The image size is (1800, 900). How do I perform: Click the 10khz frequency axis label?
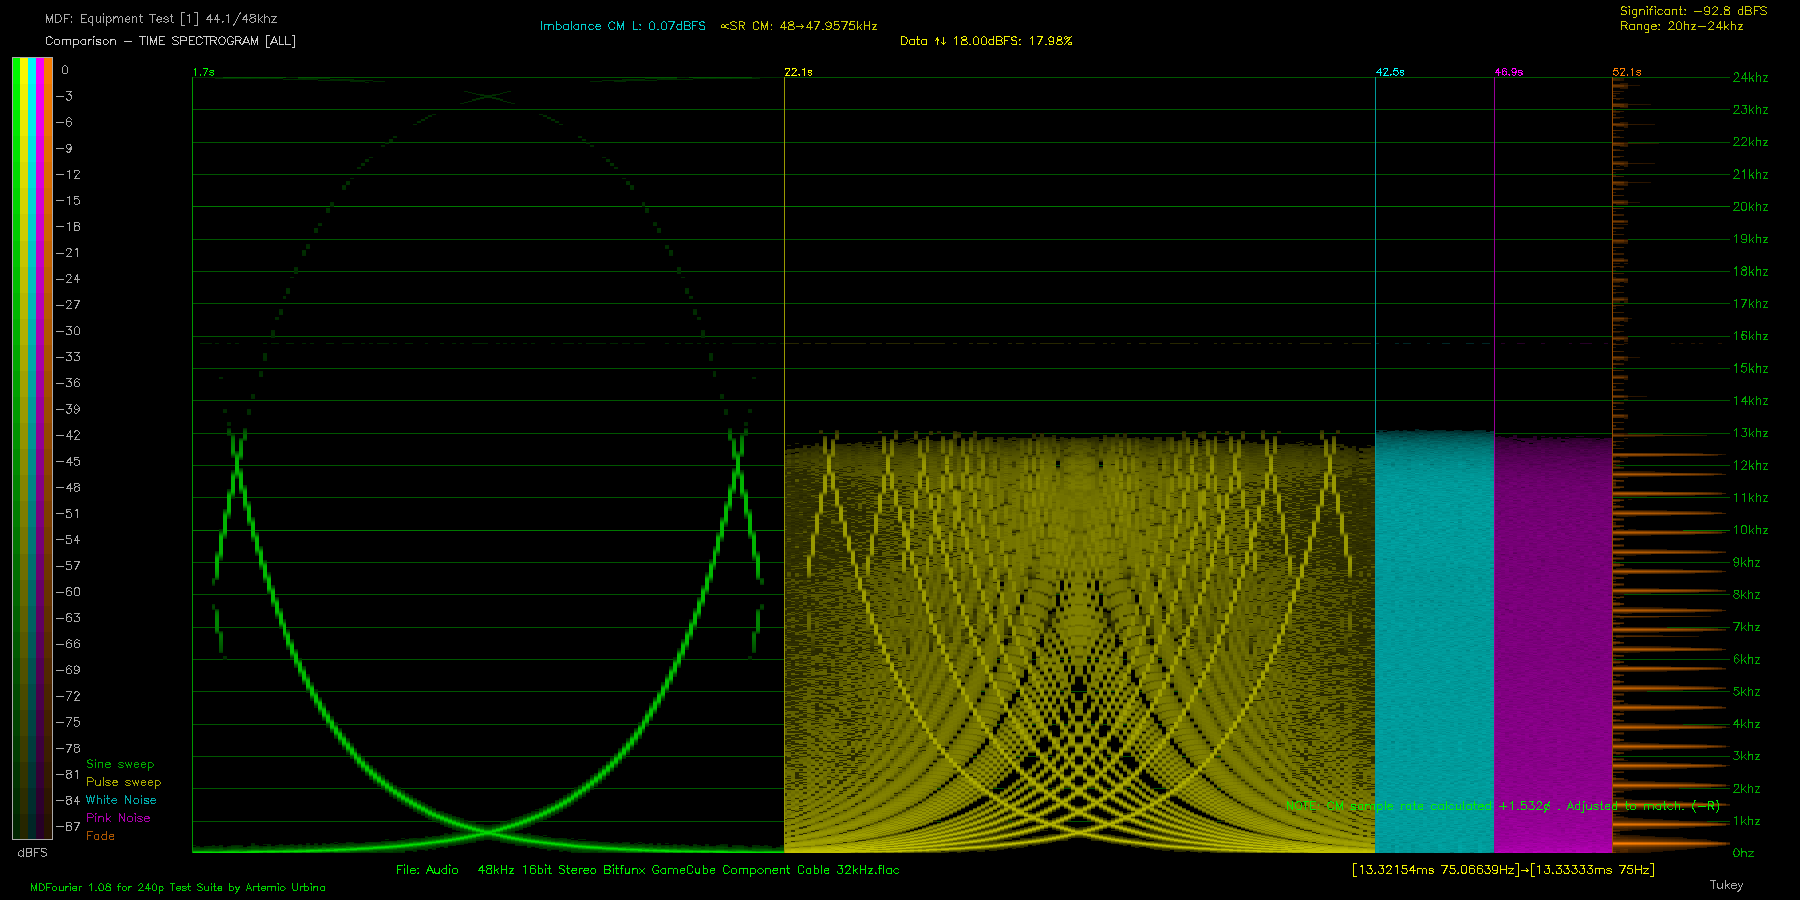pyautogui.click(x=1750, y=530)
